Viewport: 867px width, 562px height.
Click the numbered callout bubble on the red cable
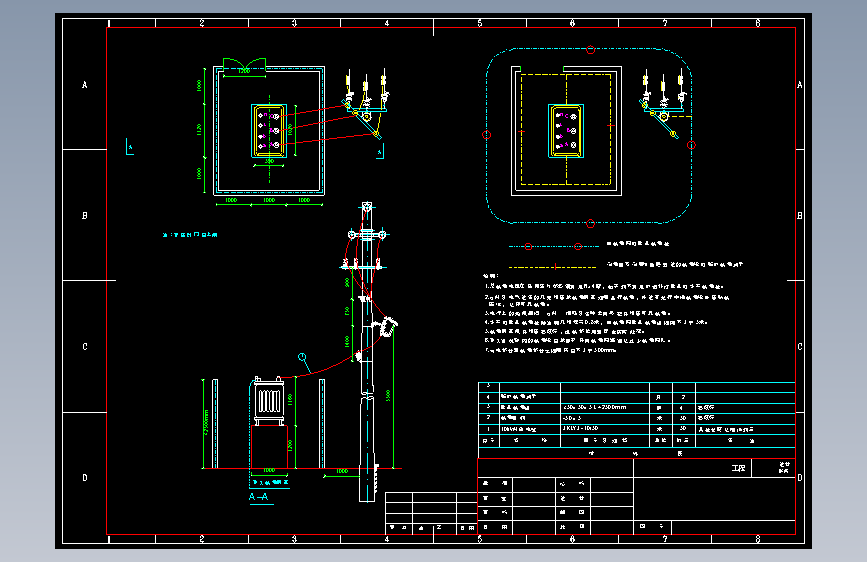(302, 357)
